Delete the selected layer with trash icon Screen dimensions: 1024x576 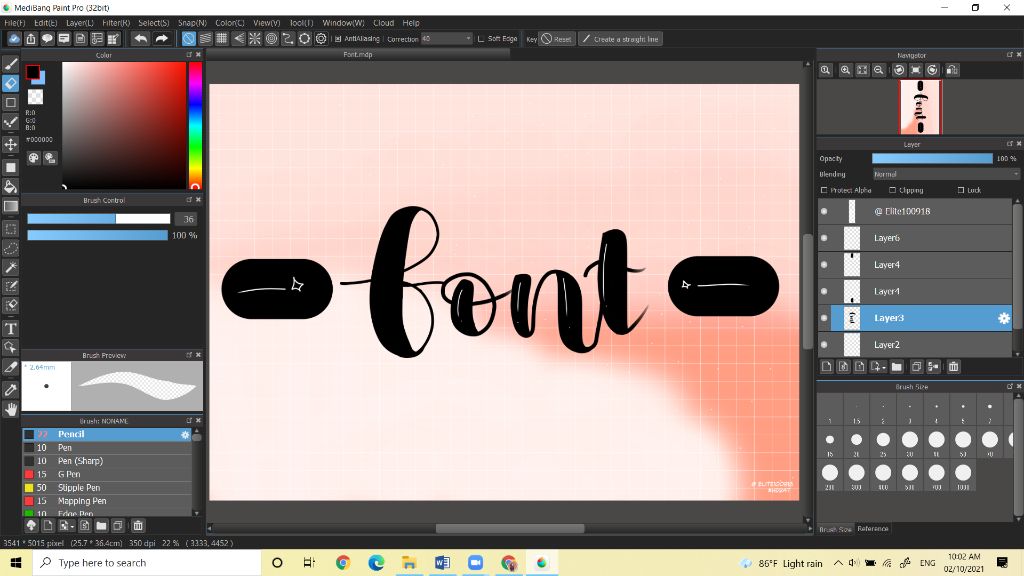tap(953, 367)
